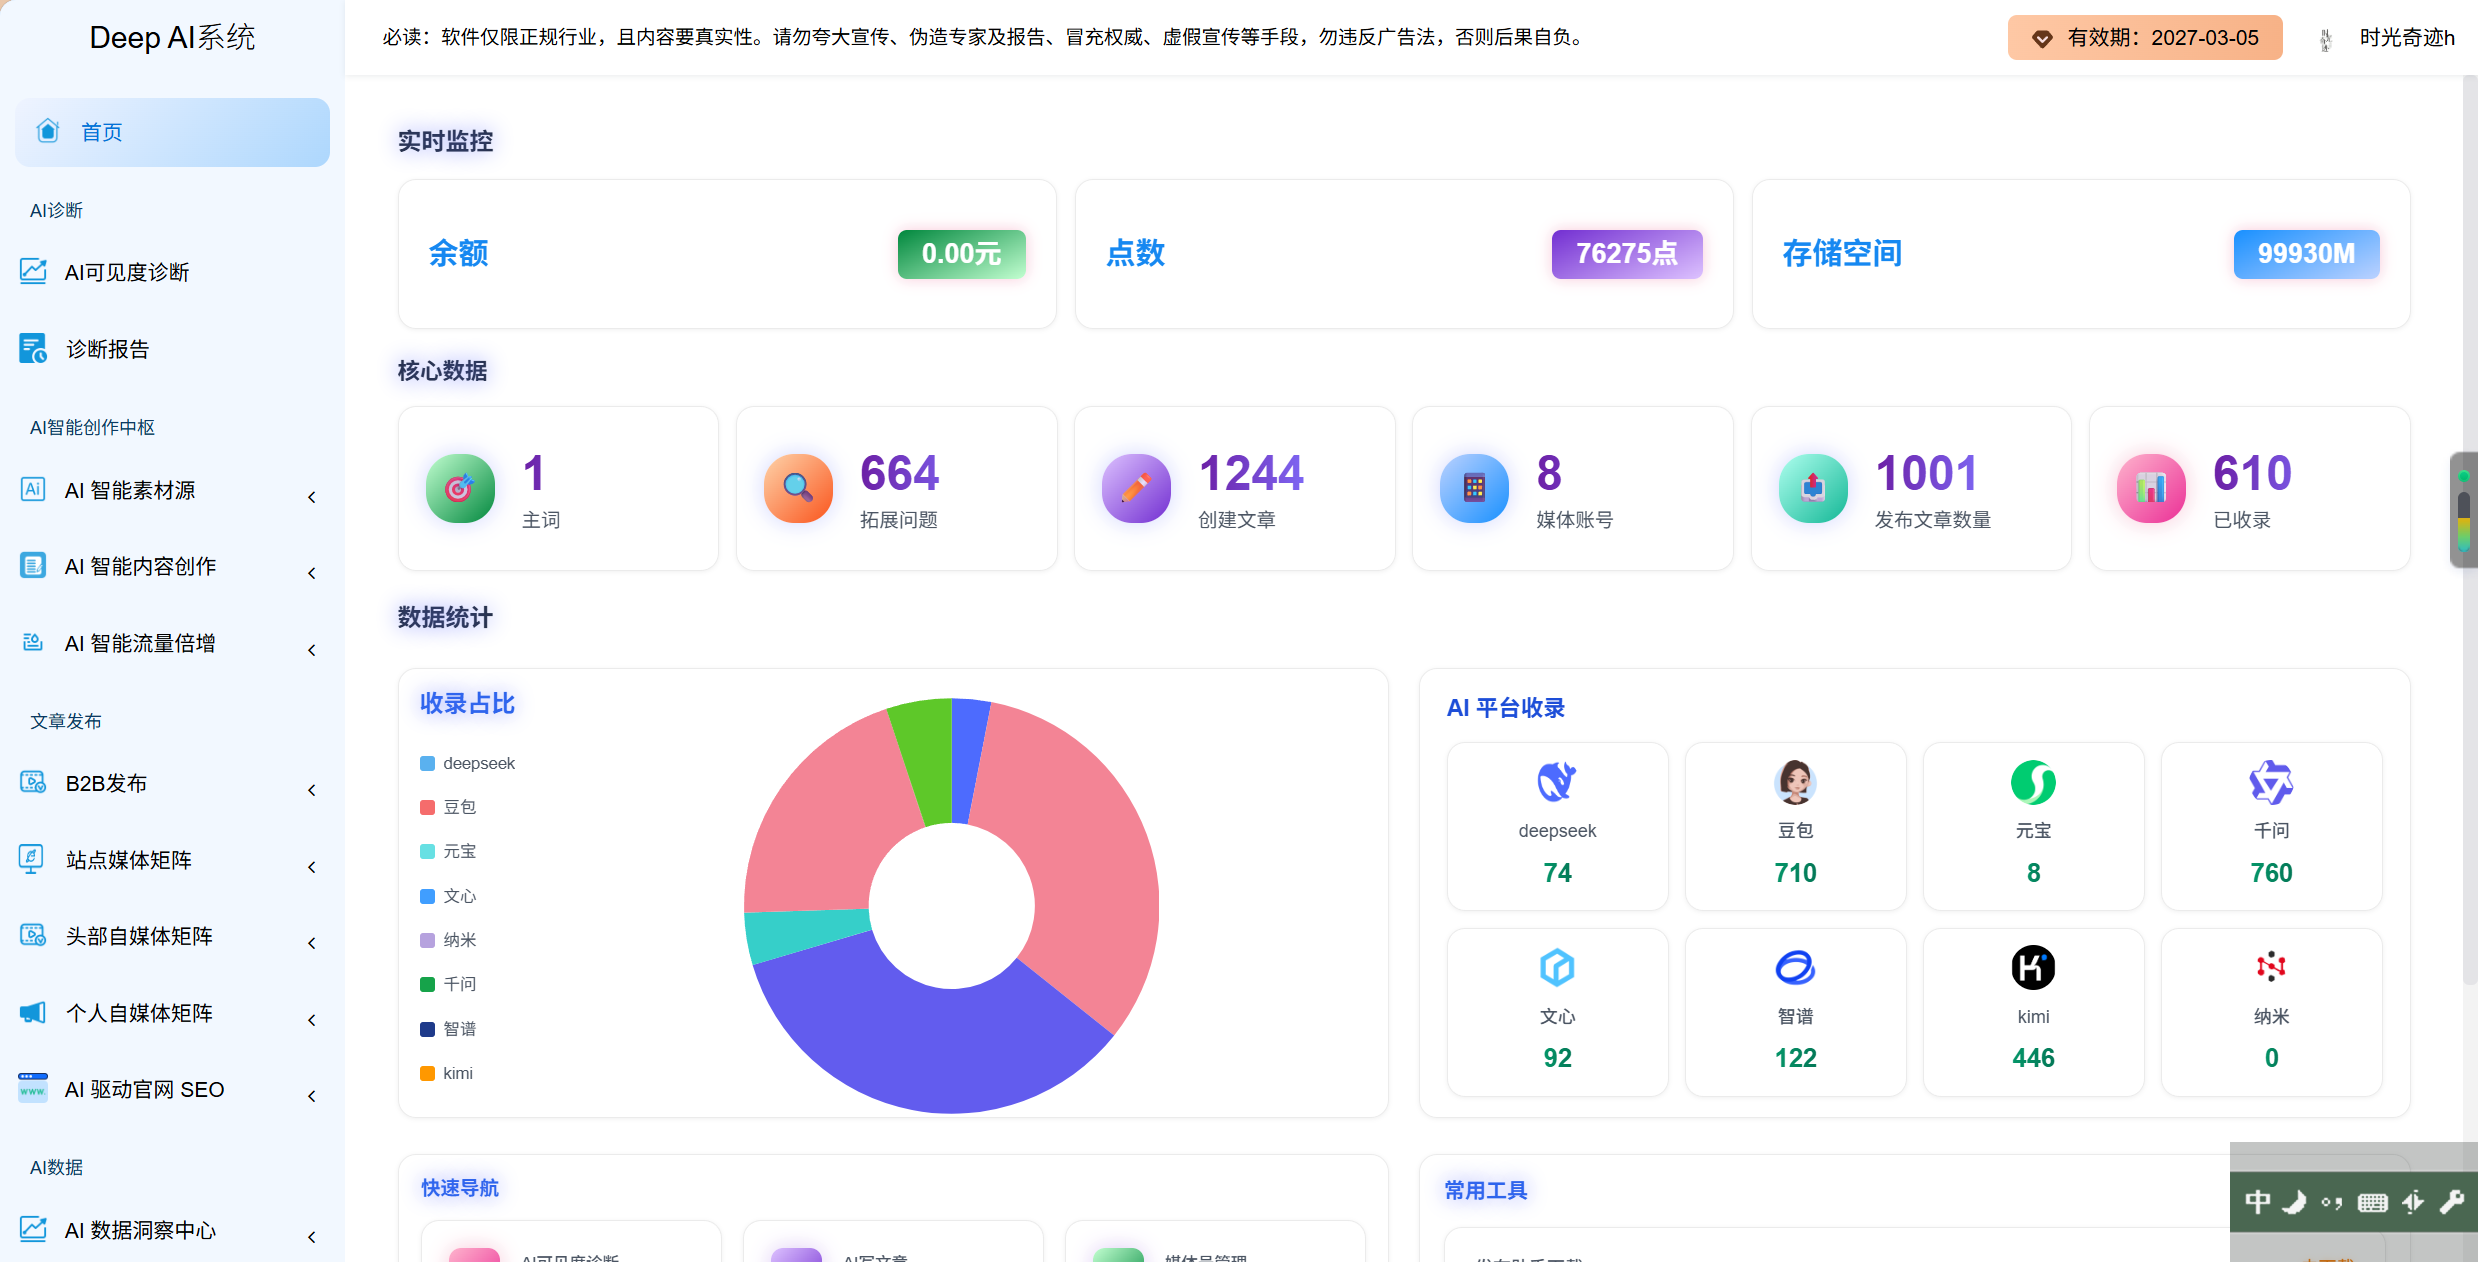Switch IME 中 language mode icon
This screenshot has height=1262, width=2478.
pos(2257,1202)
